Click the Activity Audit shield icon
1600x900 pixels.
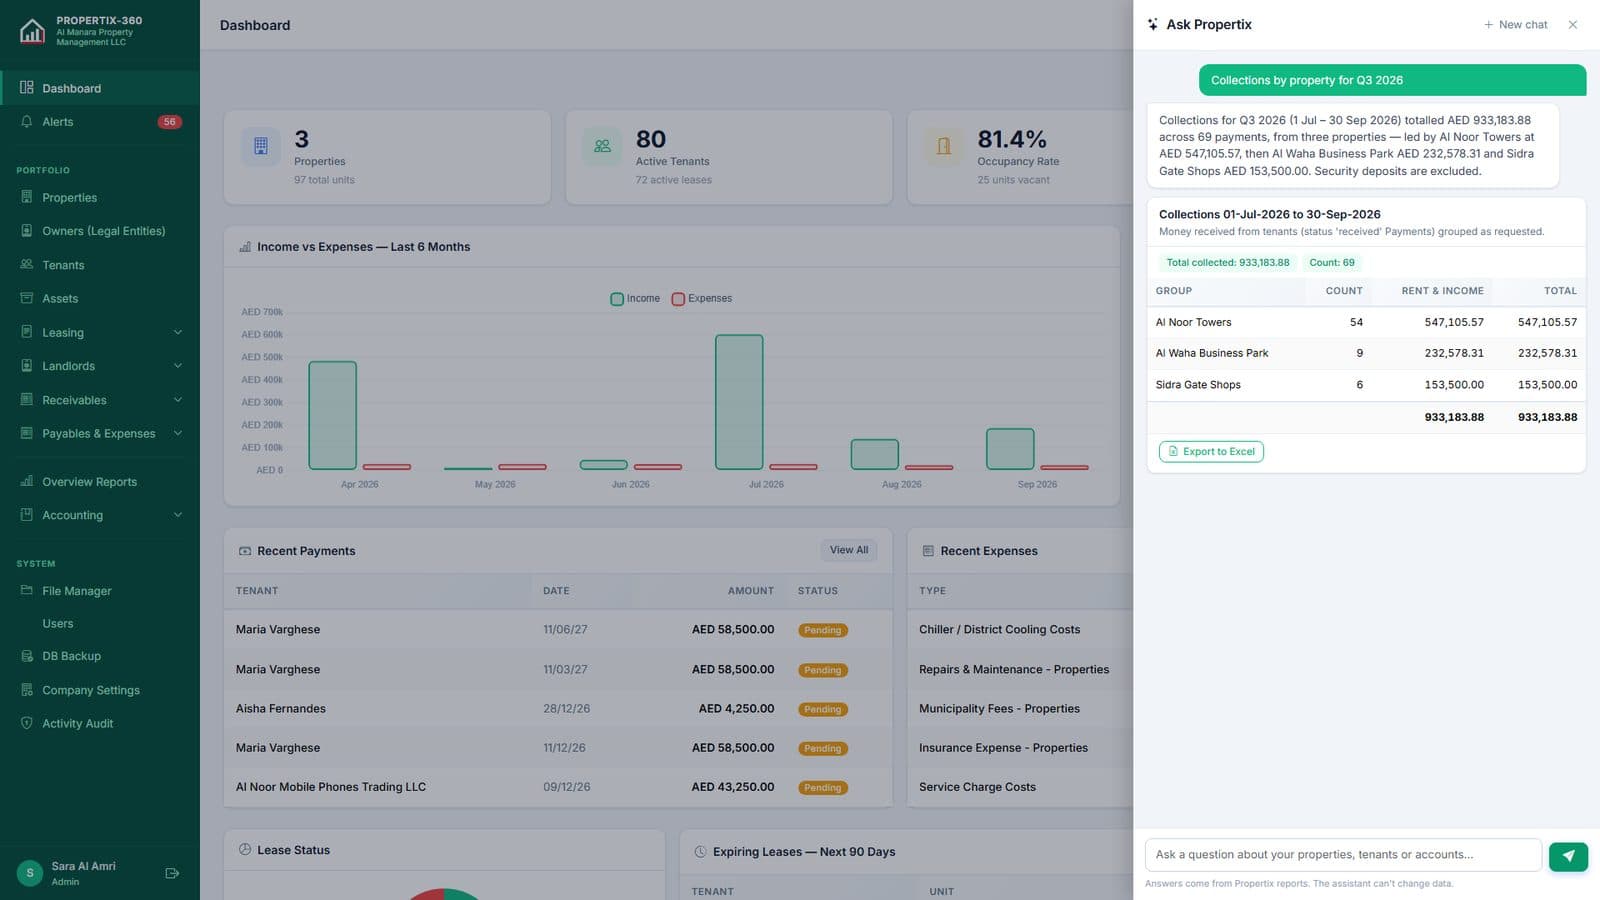(x=27, y=723)
